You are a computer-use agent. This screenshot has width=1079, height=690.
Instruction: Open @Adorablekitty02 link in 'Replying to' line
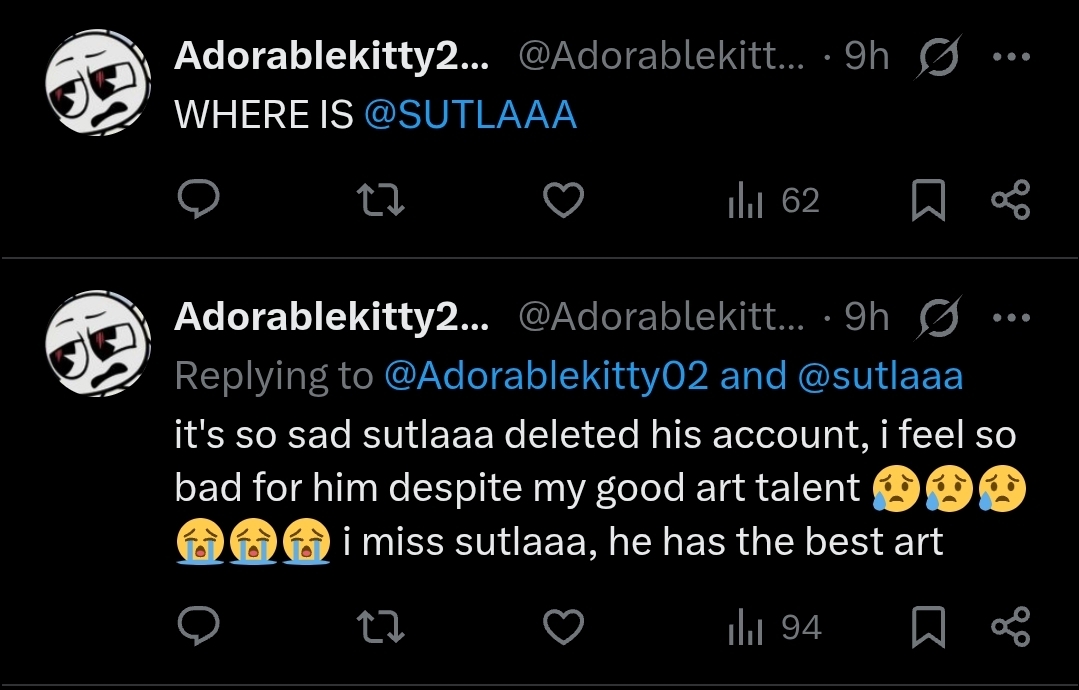click(x=546, y=376)
